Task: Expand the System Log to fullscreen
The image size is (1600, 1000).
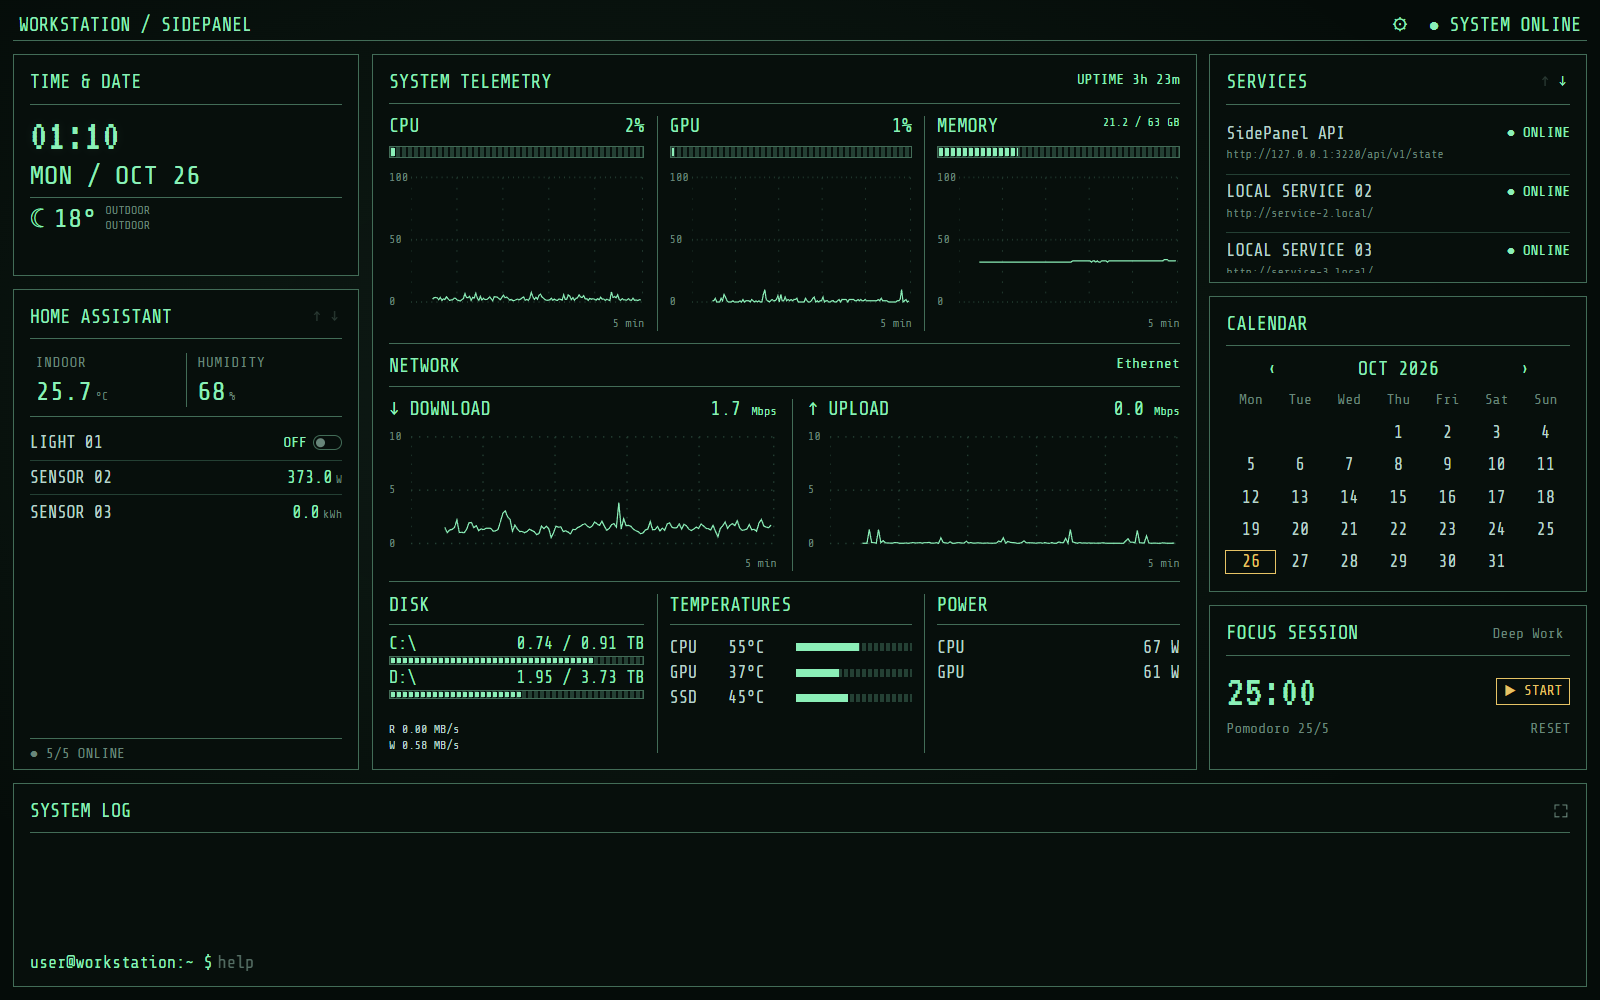Action: [1561, 811]
